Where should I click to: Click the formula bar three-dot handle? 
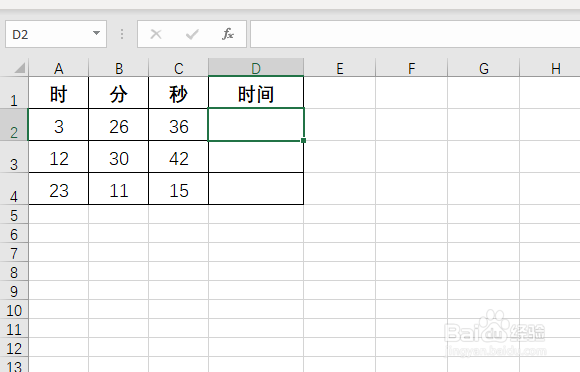point(122,34)
